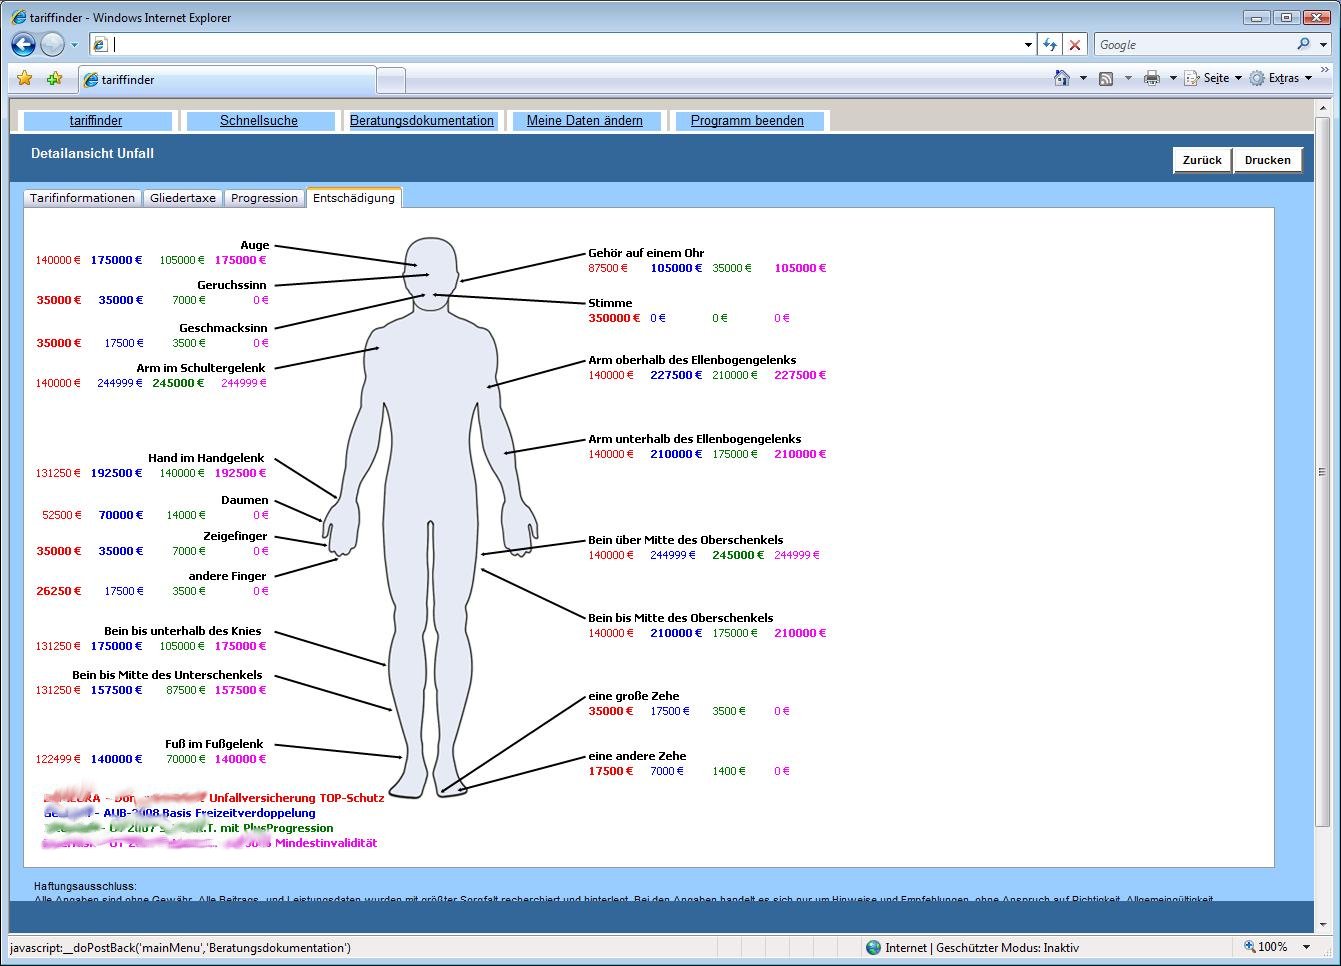Click the Geschmacksinn label

[223, 328]
